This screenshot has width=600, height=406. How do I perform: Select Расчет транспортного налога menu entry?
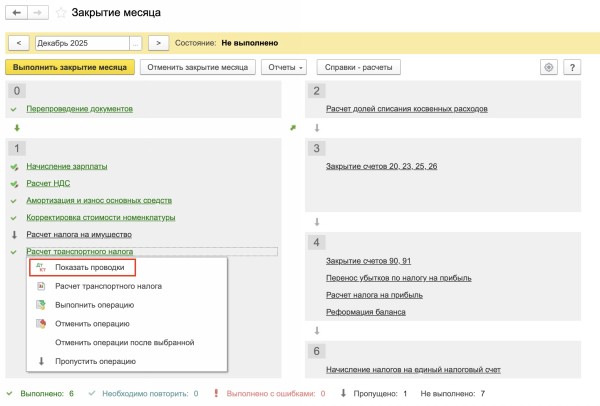[108, 286]
